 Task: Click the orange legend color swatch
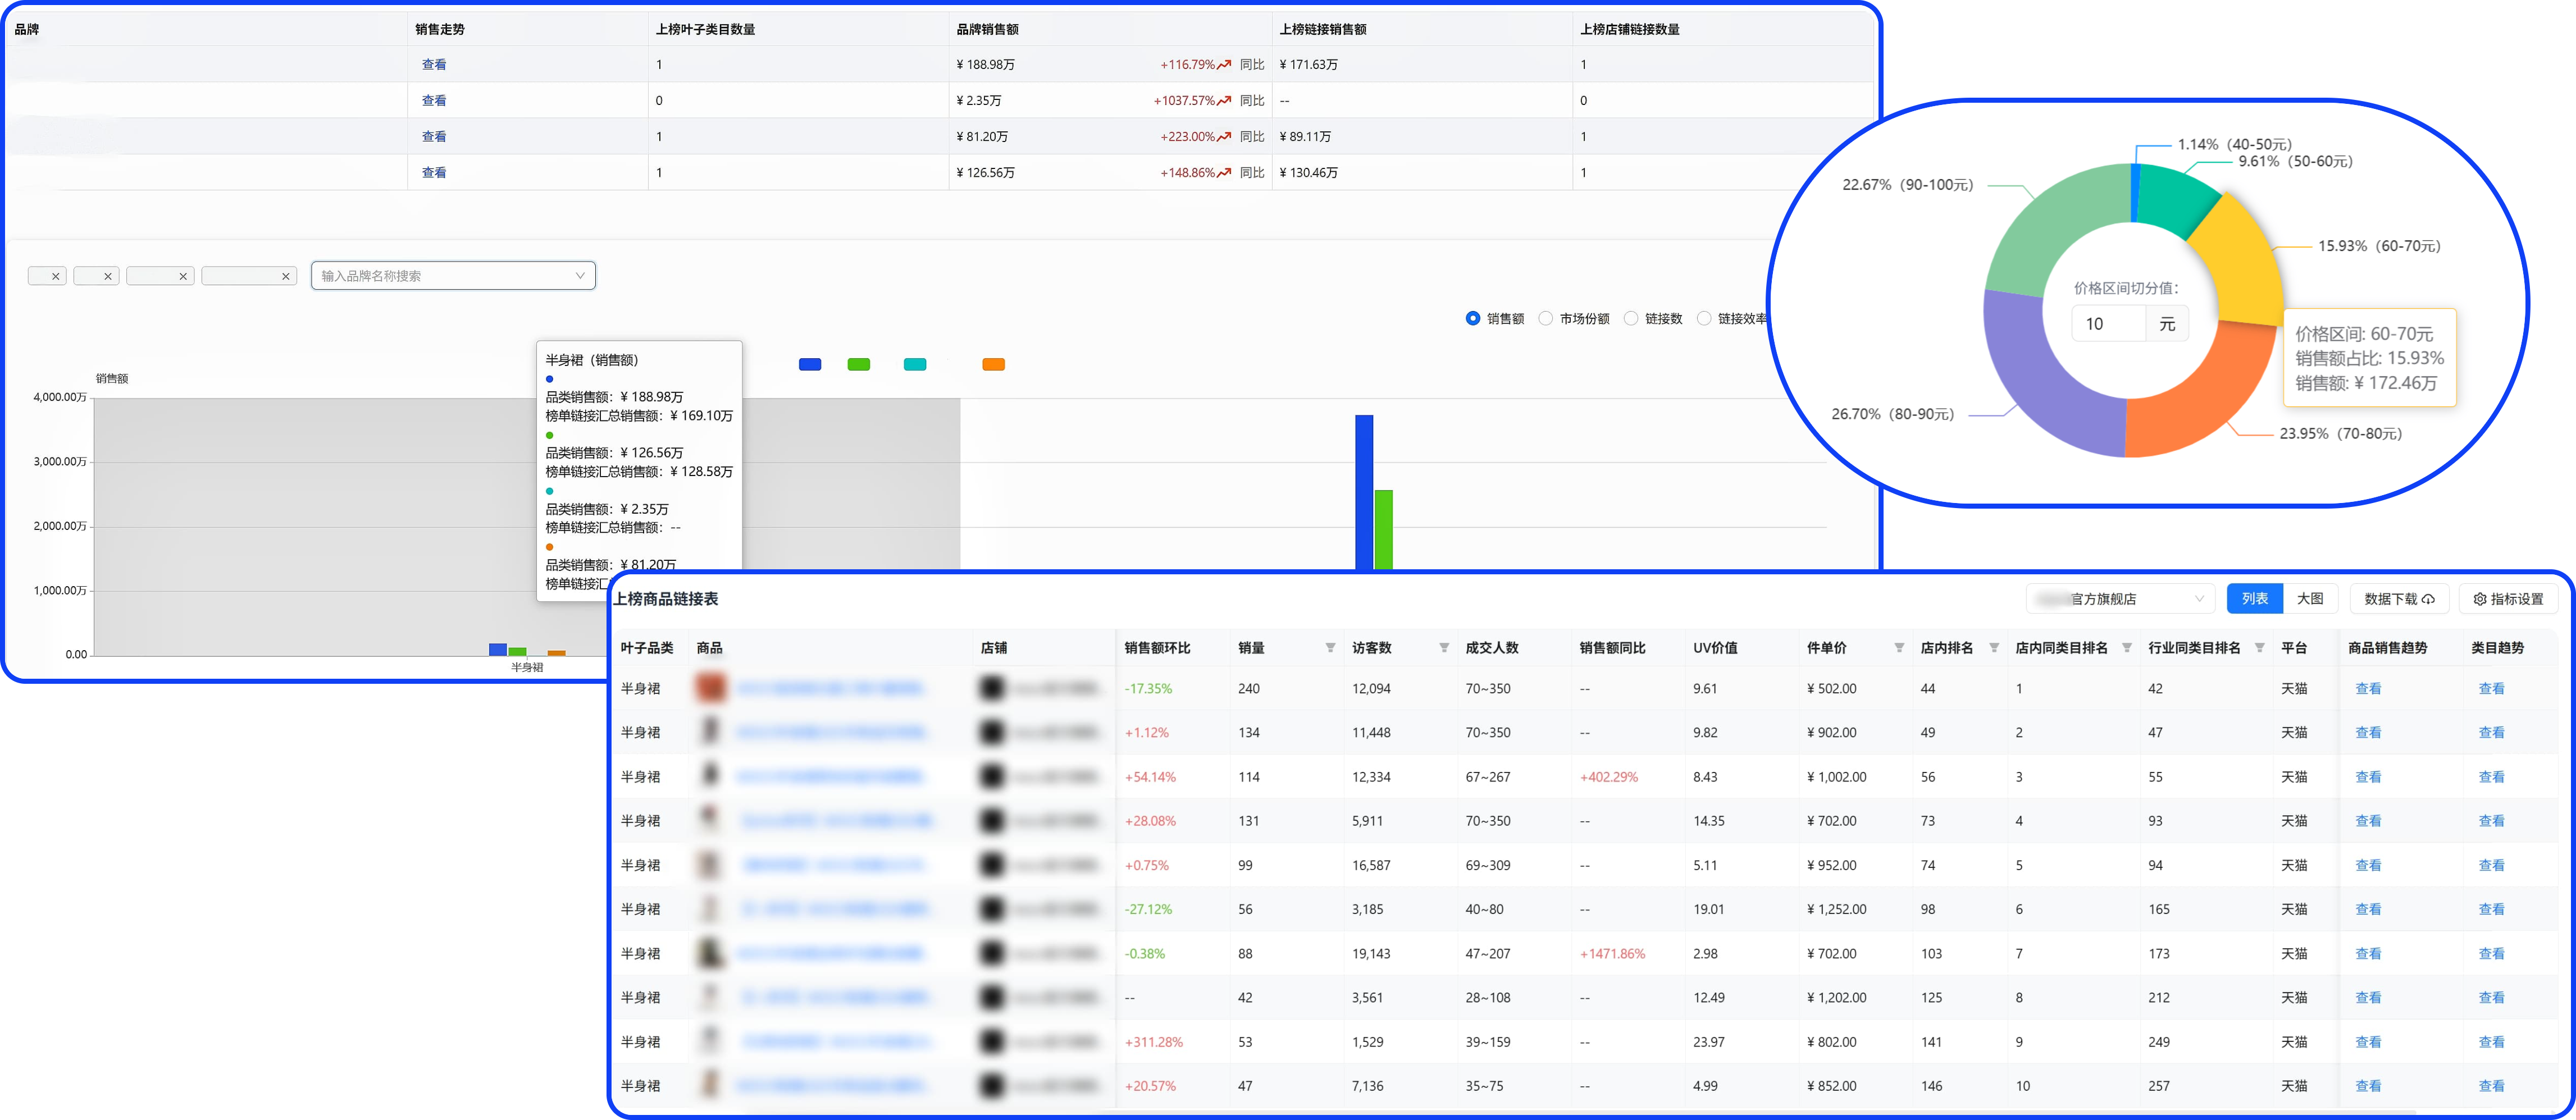pyautogui.click(x=993, y=365)
